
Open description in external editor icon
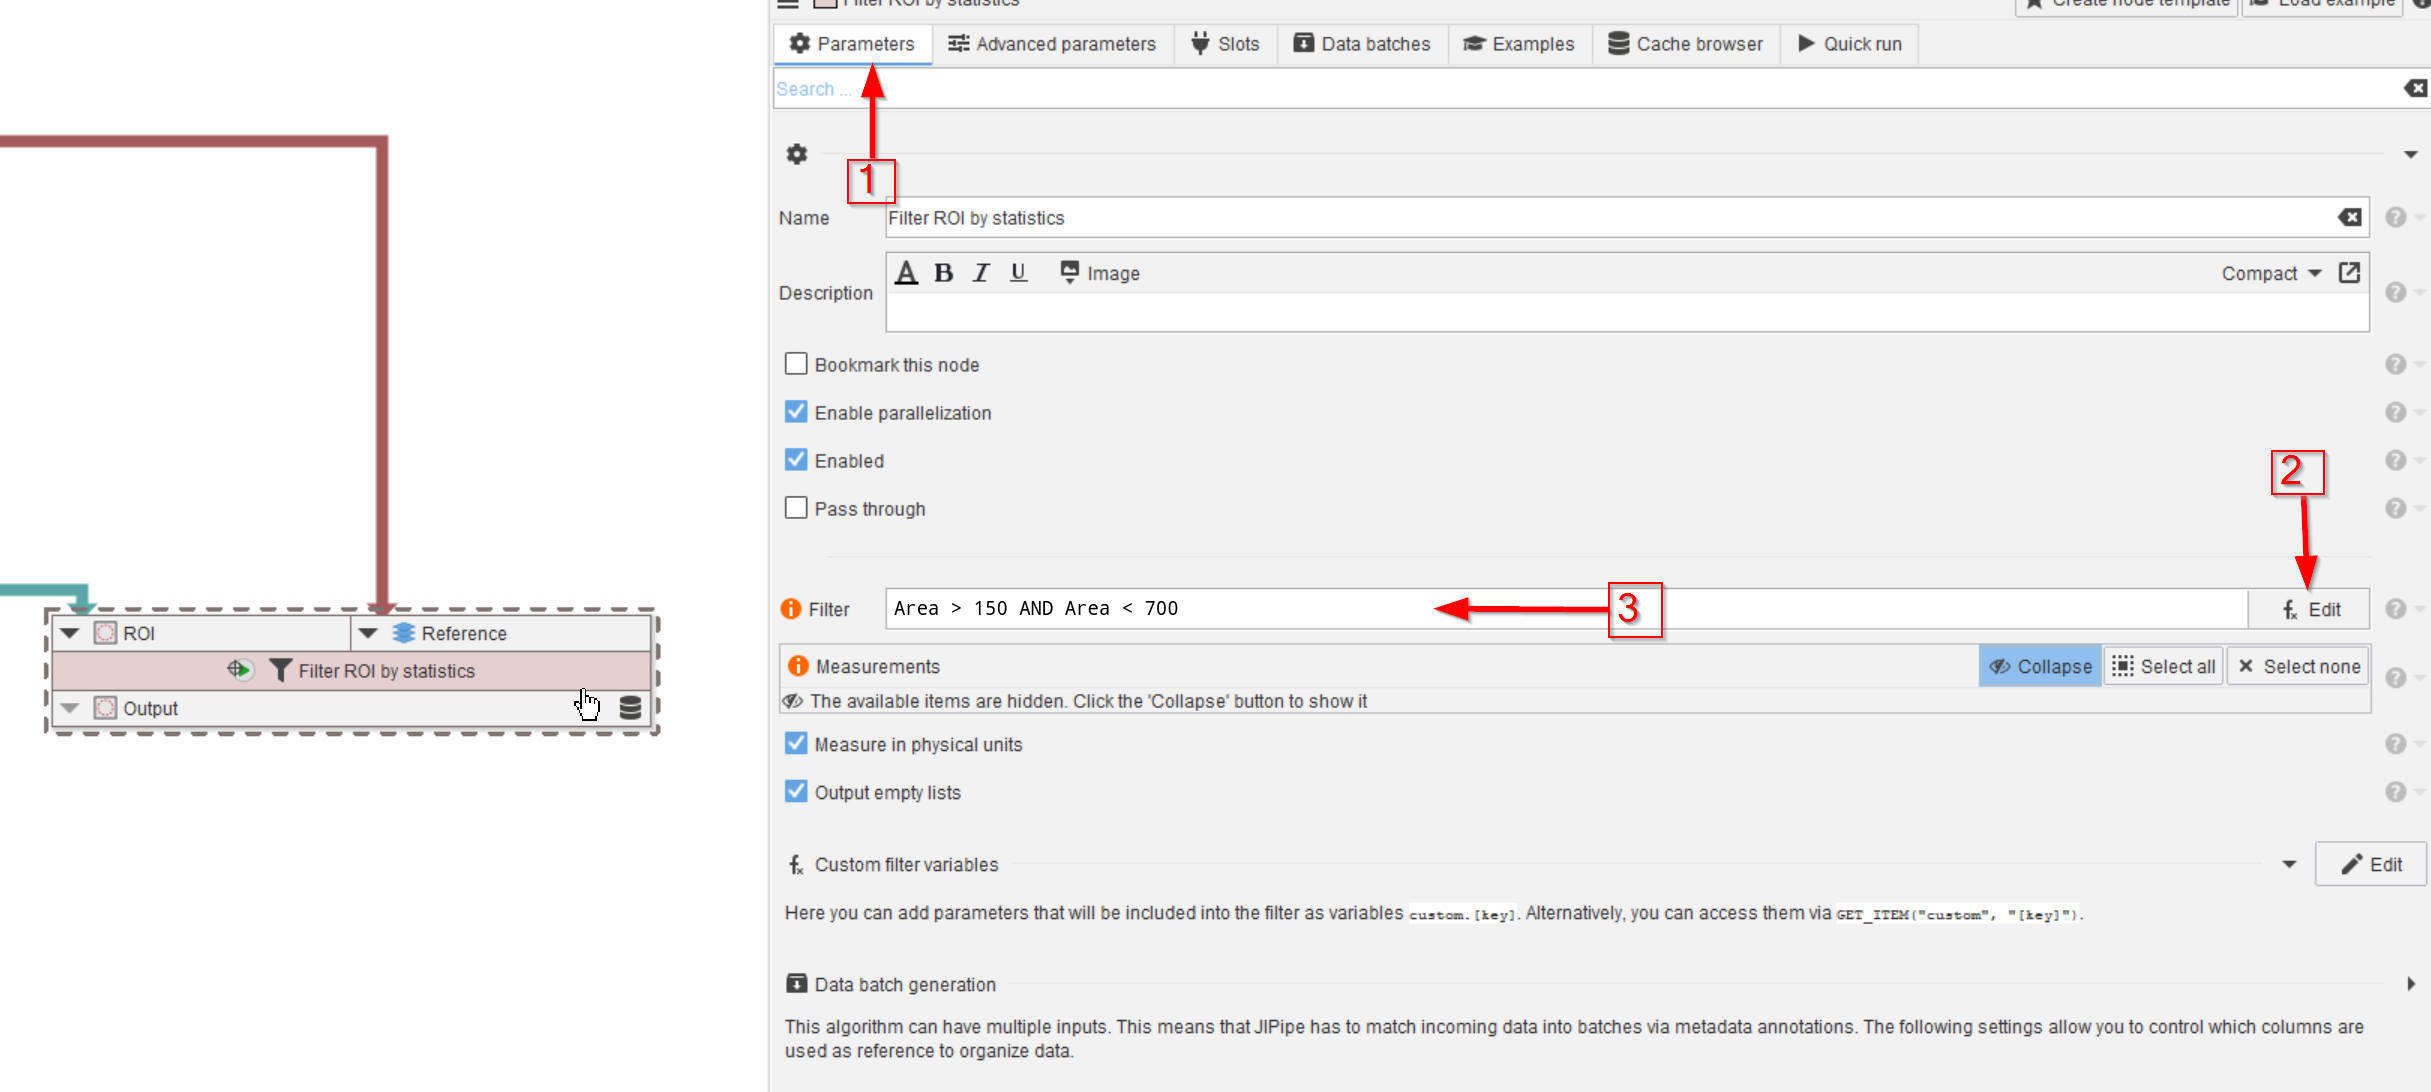2349,273
